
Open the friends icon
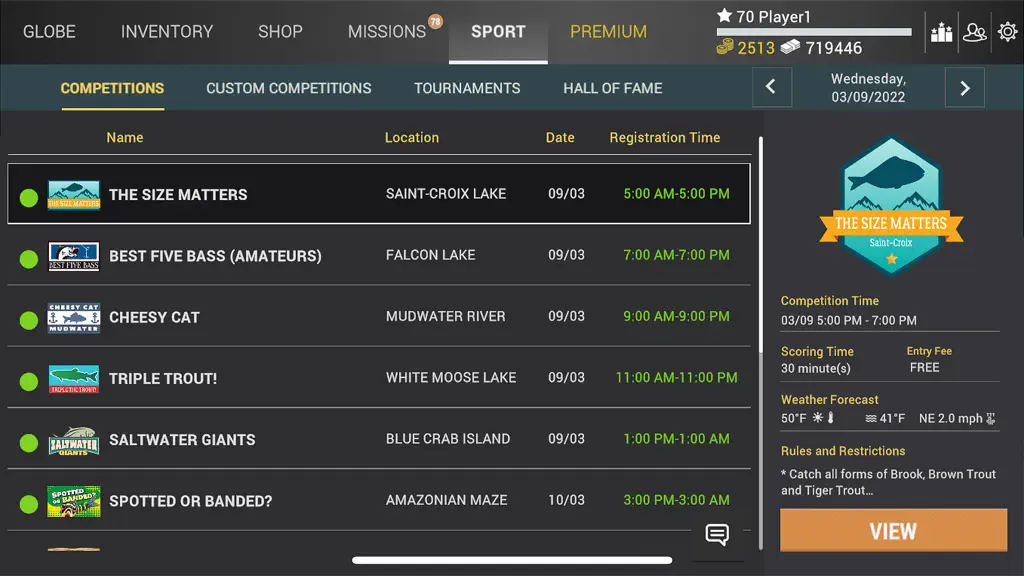click(x=974, y=32)
